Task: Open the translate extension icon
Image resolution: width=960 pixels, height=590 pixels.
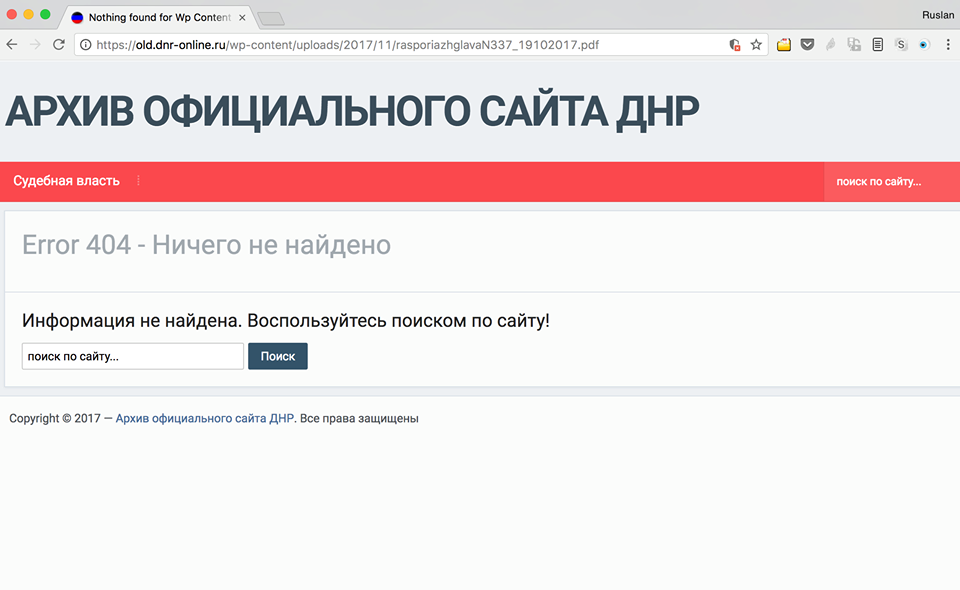Action: click(854, 45)
